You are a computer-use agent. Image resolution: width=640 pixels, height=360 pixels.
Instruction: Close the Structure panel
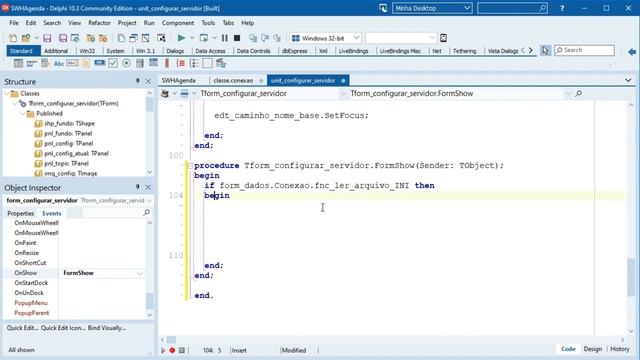(148, 82)
